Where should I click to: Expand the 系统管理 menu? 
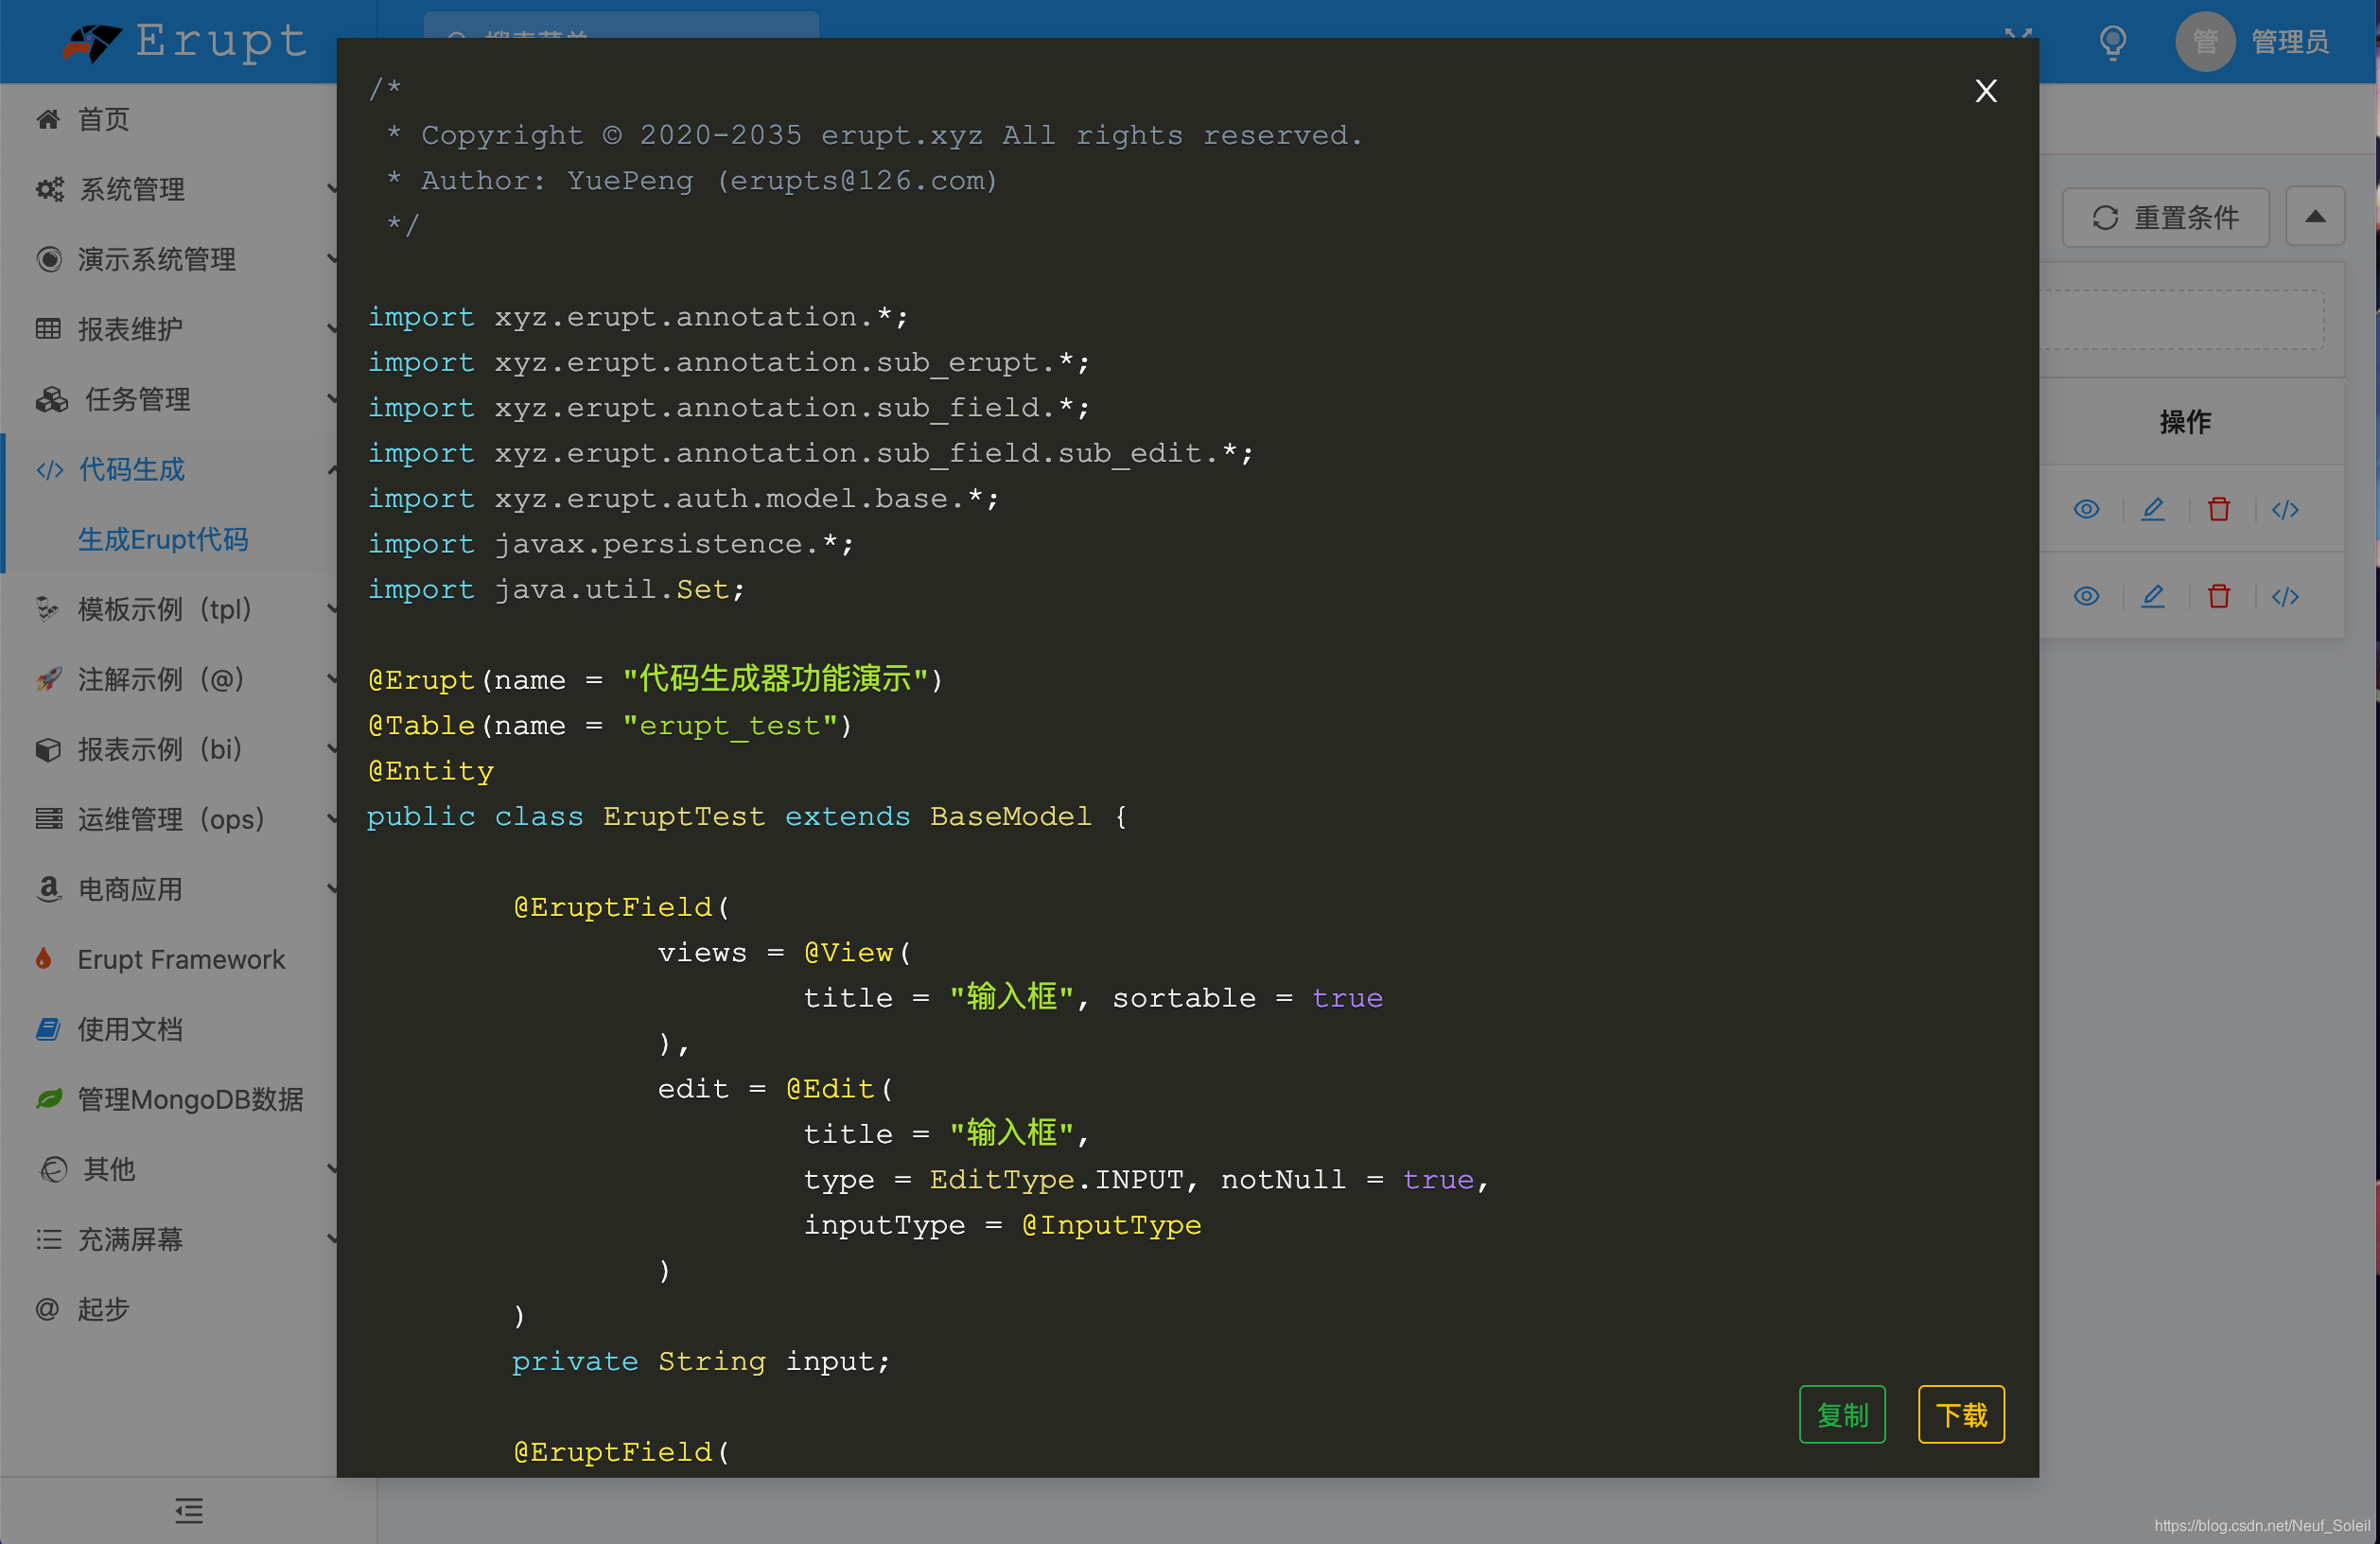[130, 189]
